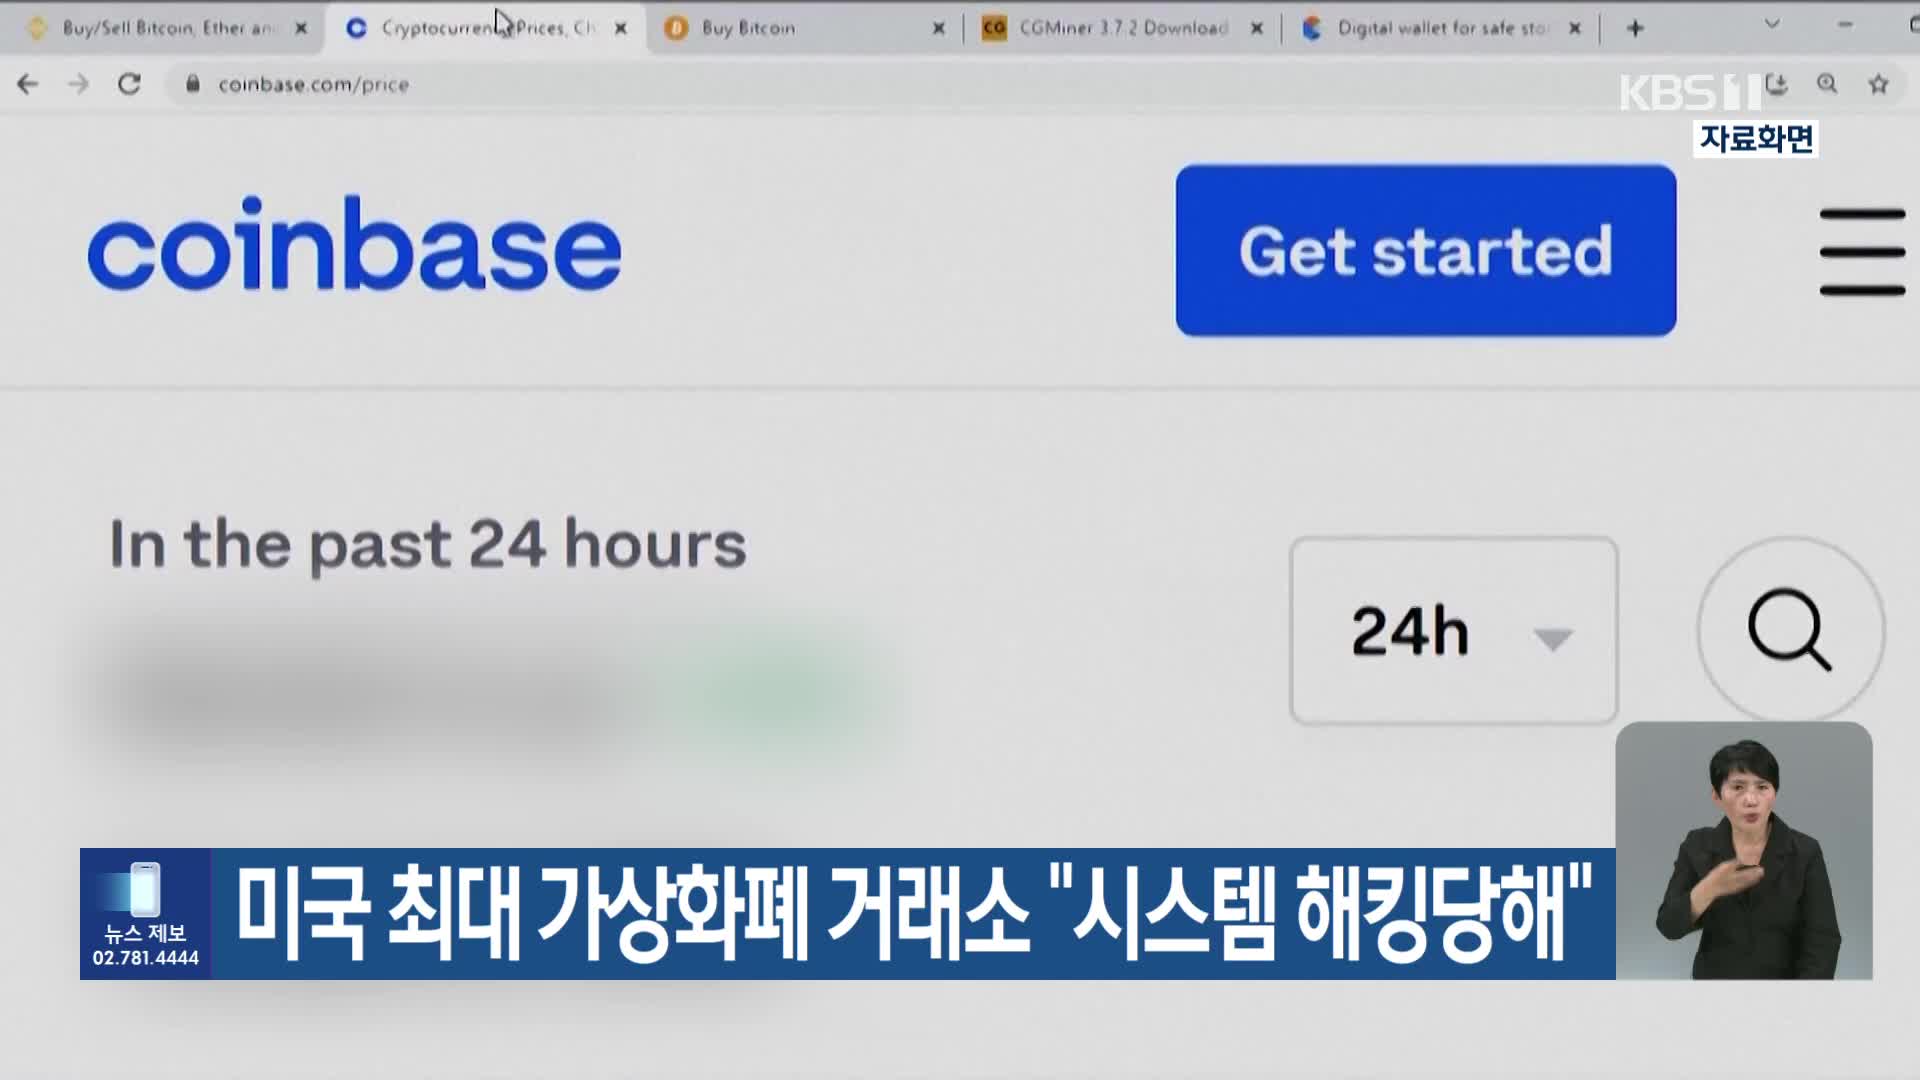This screenshot has width=1920, height=1080.
Task: Click the Coinbase tab favicon
Action: [356, 28]
